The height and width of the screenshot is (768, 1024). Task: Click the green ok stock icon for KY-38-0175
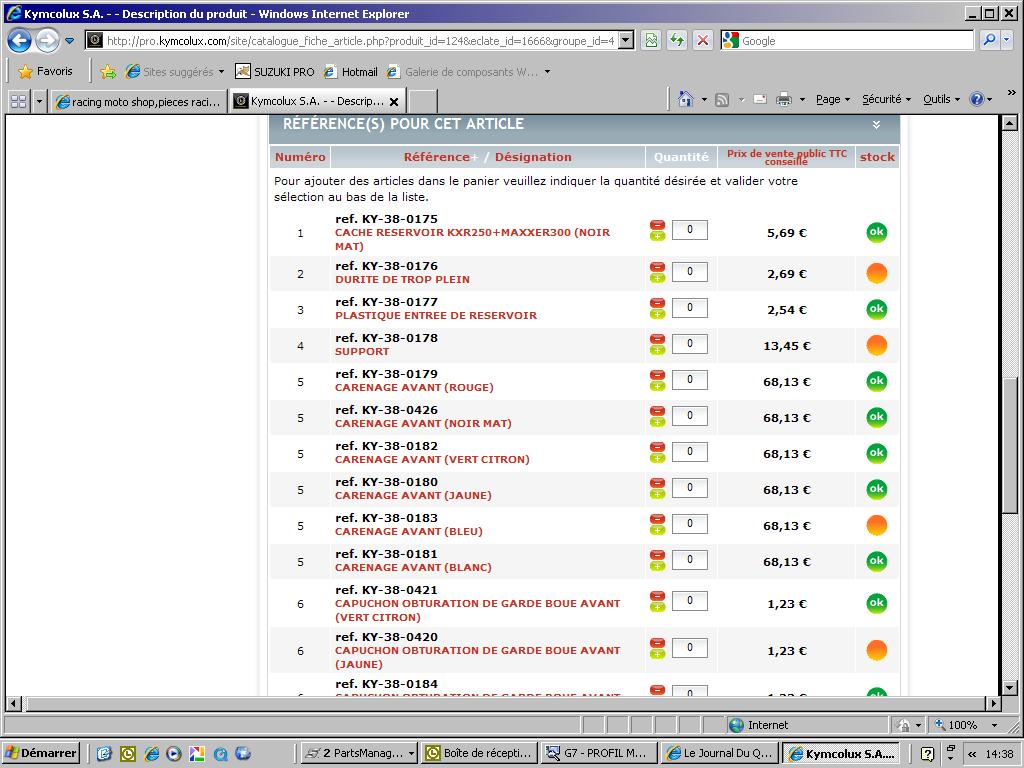876,233
